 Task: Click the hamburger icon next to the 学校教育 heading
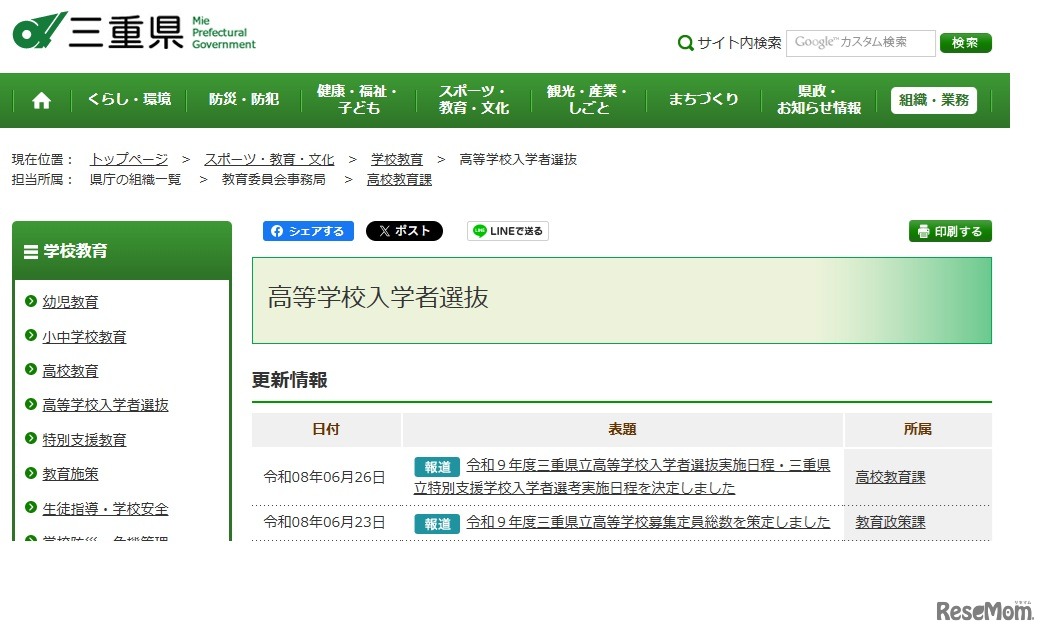31,252
